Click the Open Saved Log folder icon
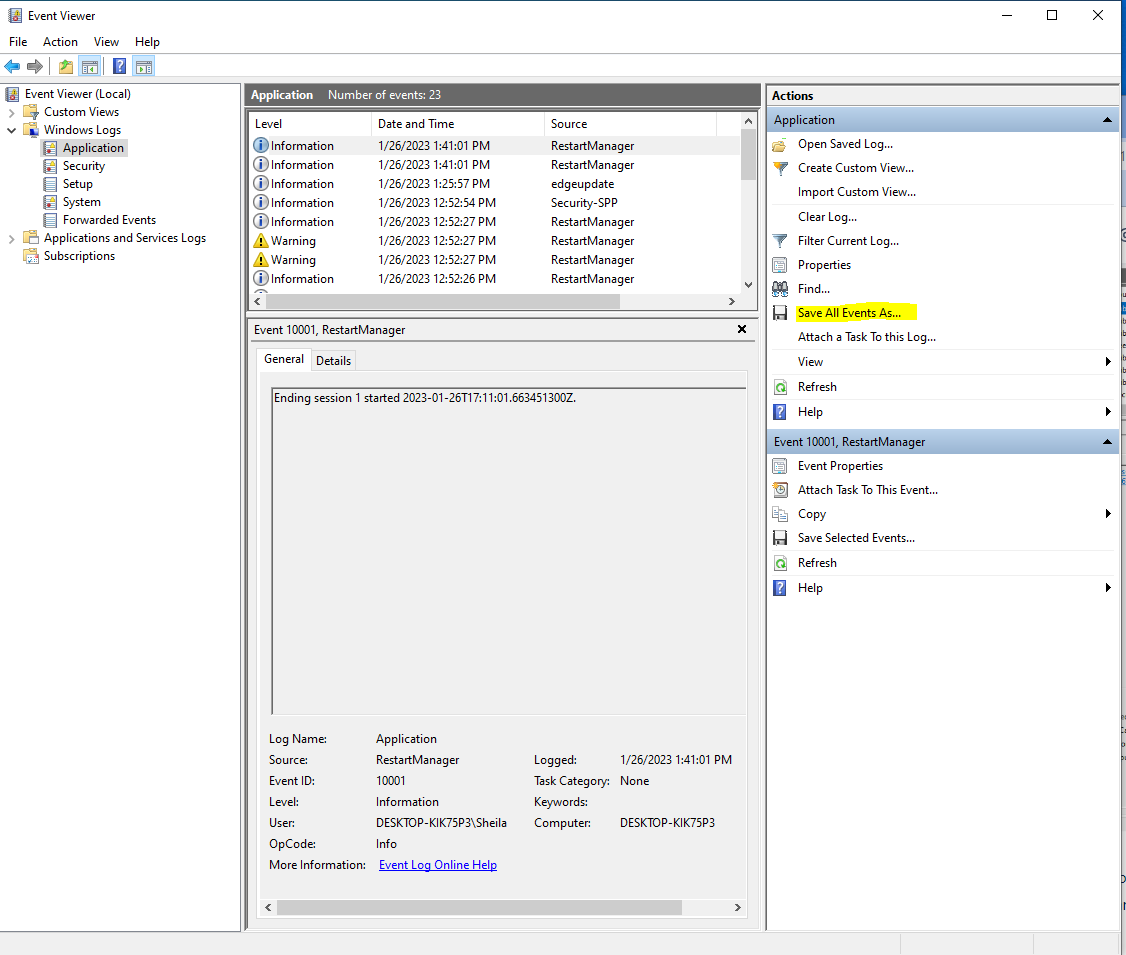 [780, 144]
